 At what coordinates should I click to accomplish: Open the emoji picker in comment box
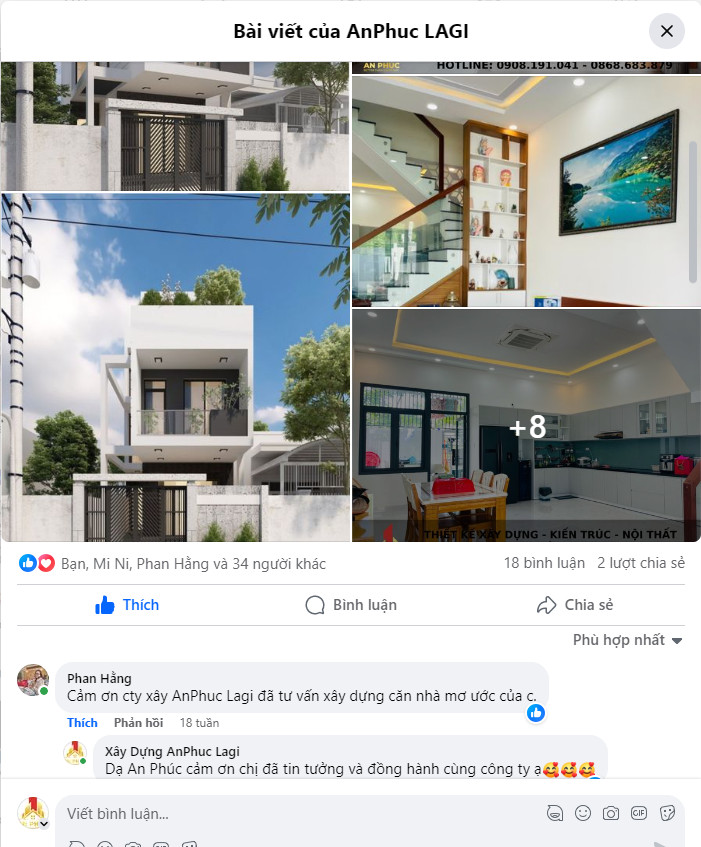583,813
